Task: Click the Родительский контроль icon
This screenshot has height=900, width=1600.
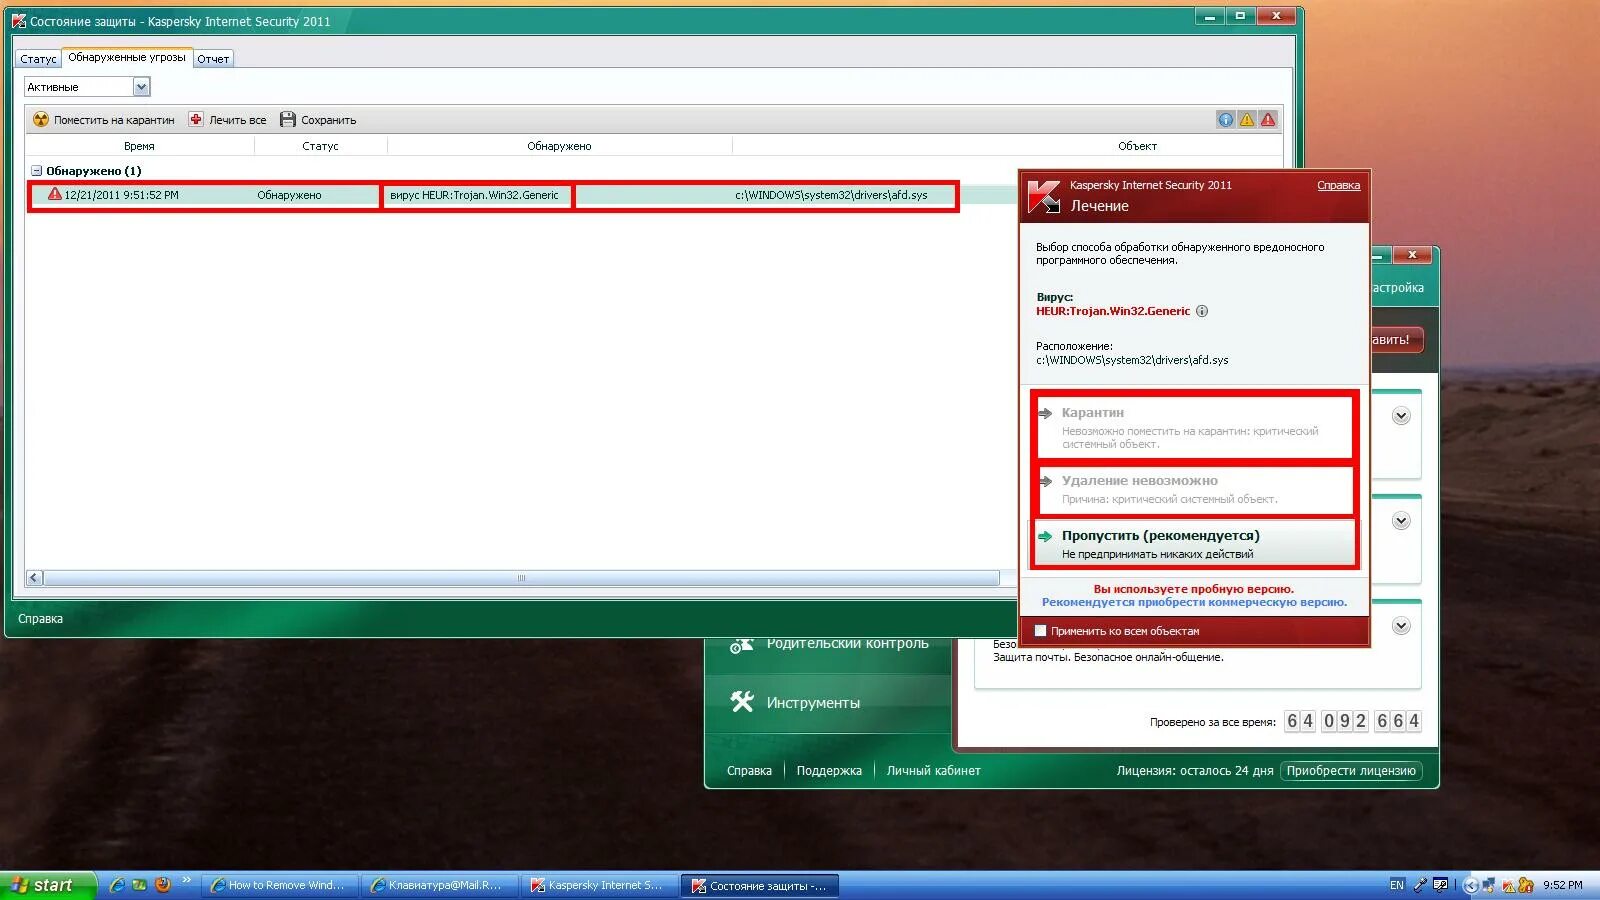Action: pos(741,645)
